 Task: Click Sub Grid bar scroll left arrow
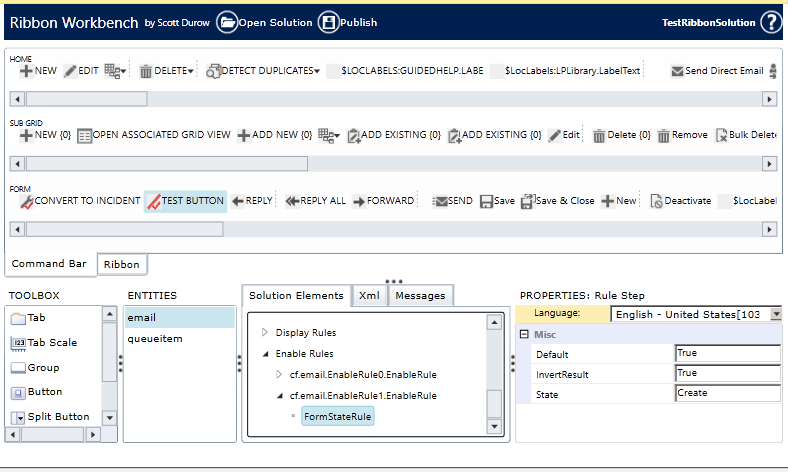pyautogui.click(x=17, y=163)
